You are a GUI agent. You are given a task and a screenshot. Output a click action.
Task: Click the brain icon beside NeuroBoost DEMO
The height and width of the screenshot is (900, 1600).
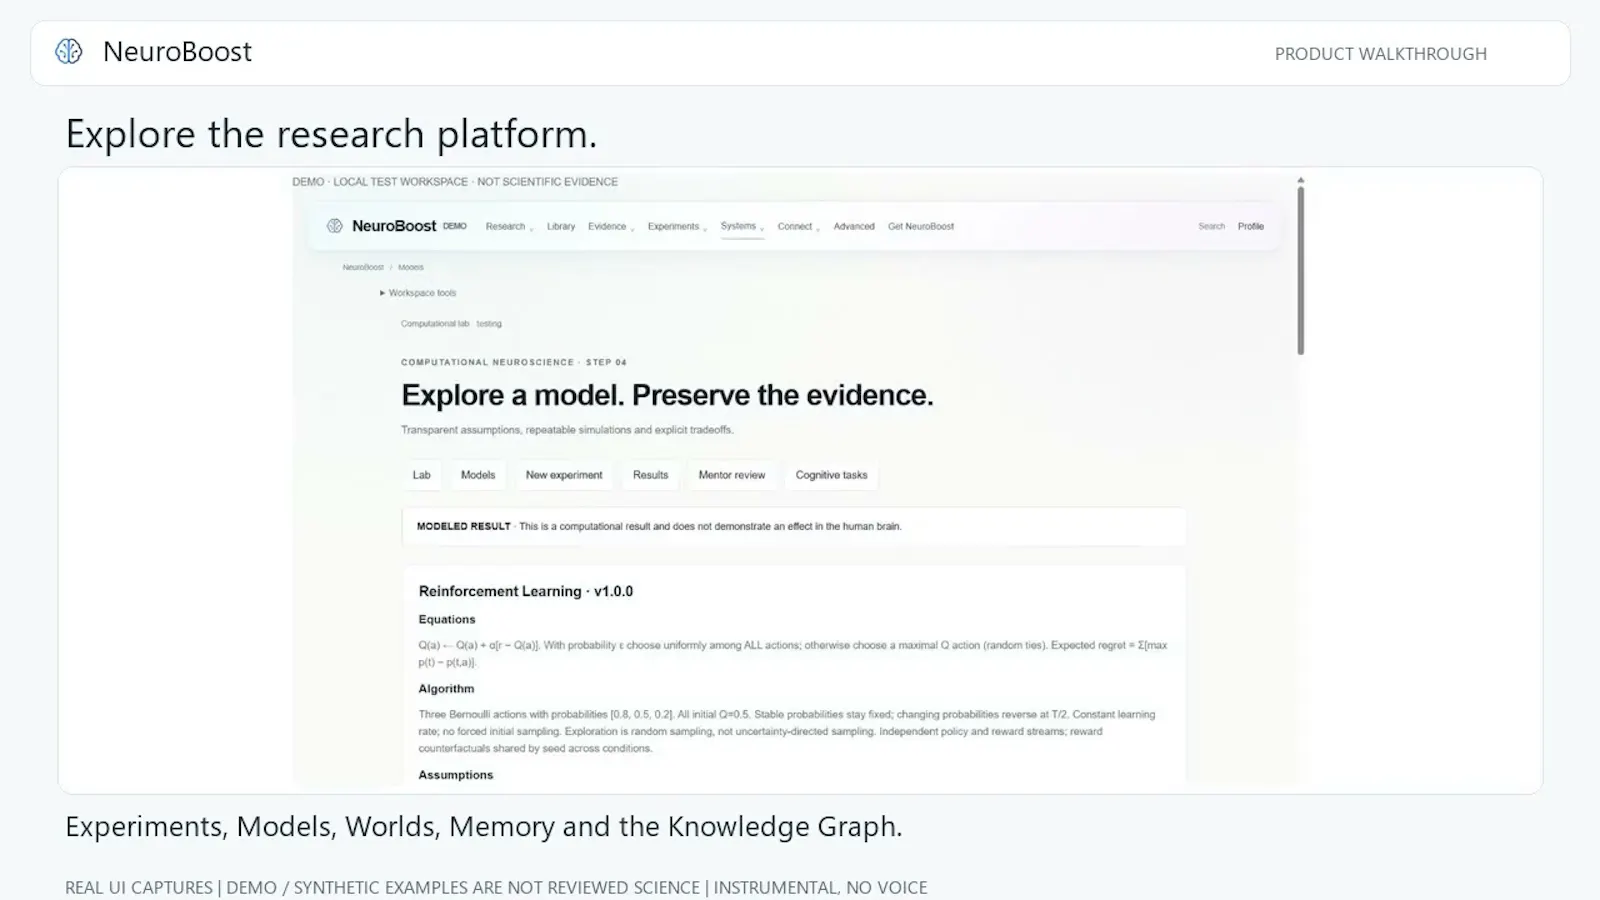[x=335, y=226]
